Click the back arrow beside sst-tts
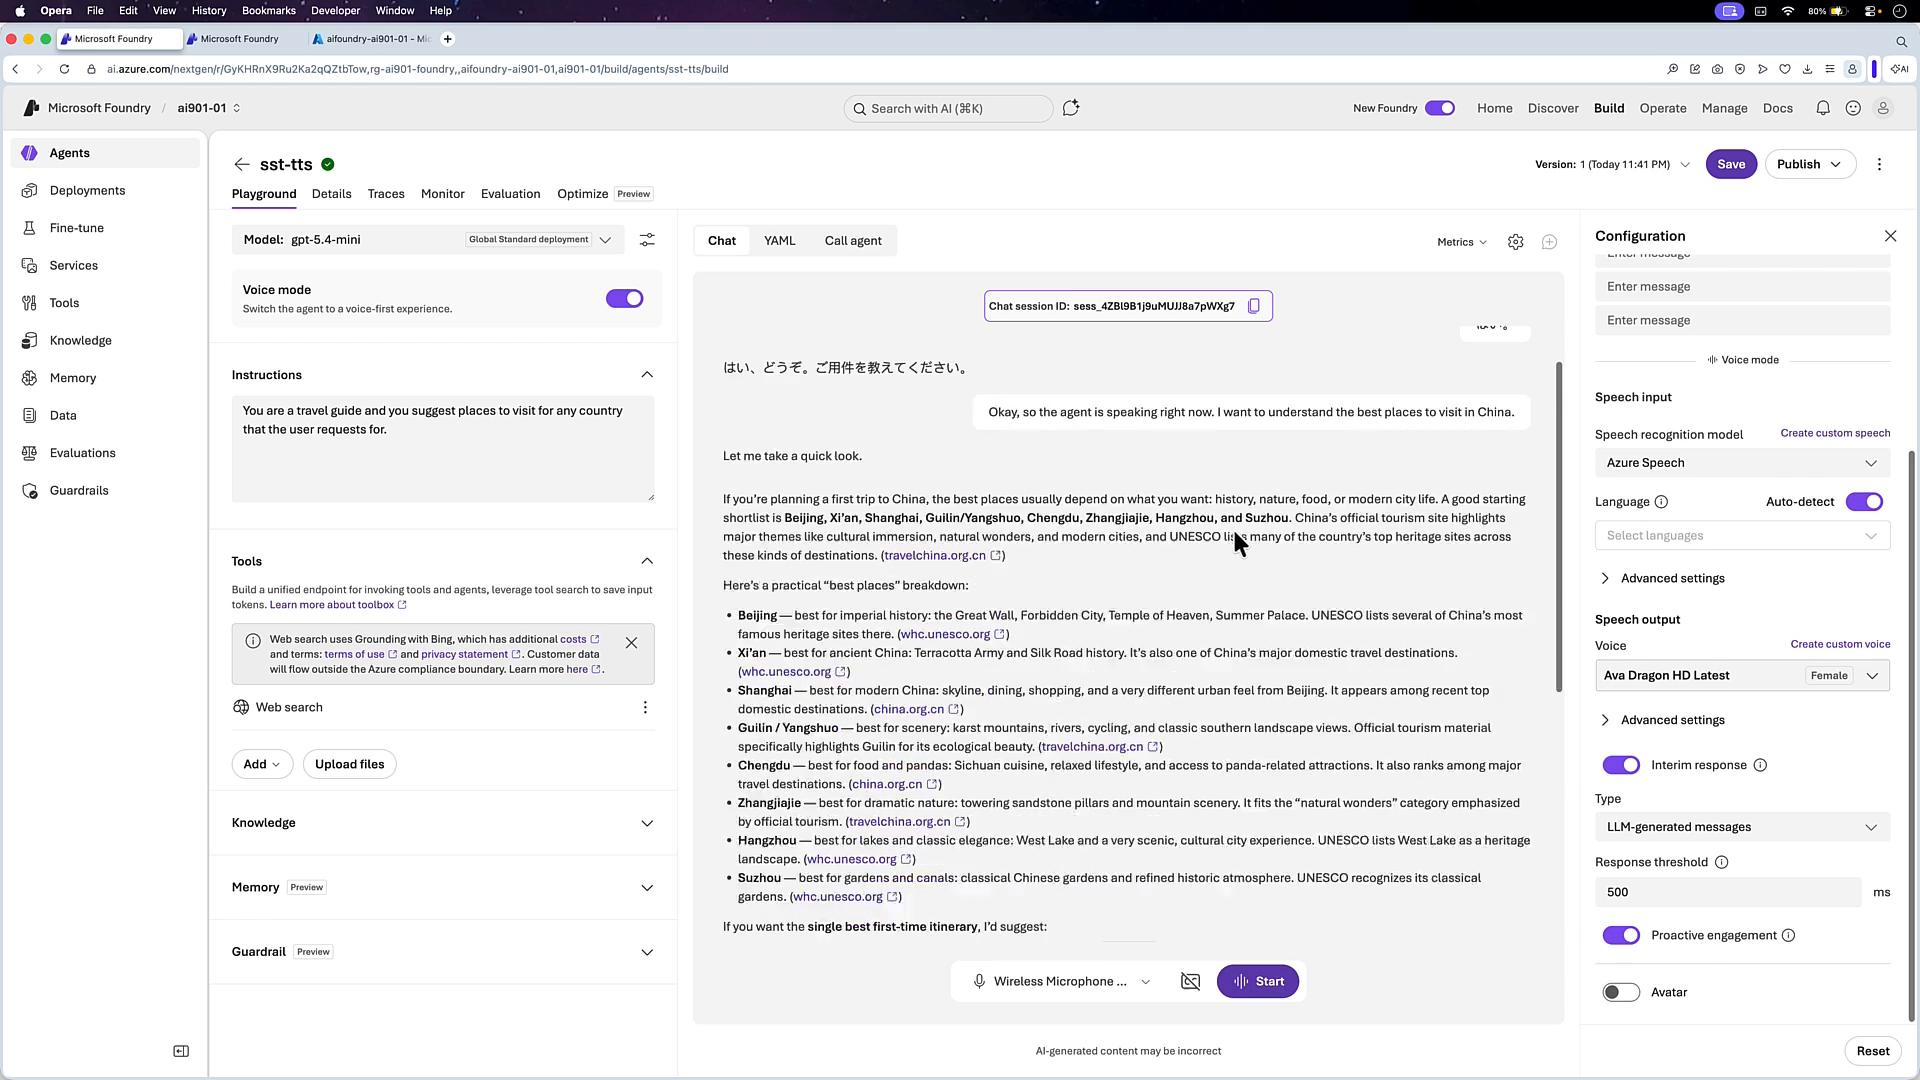 [x=242, y=164]
